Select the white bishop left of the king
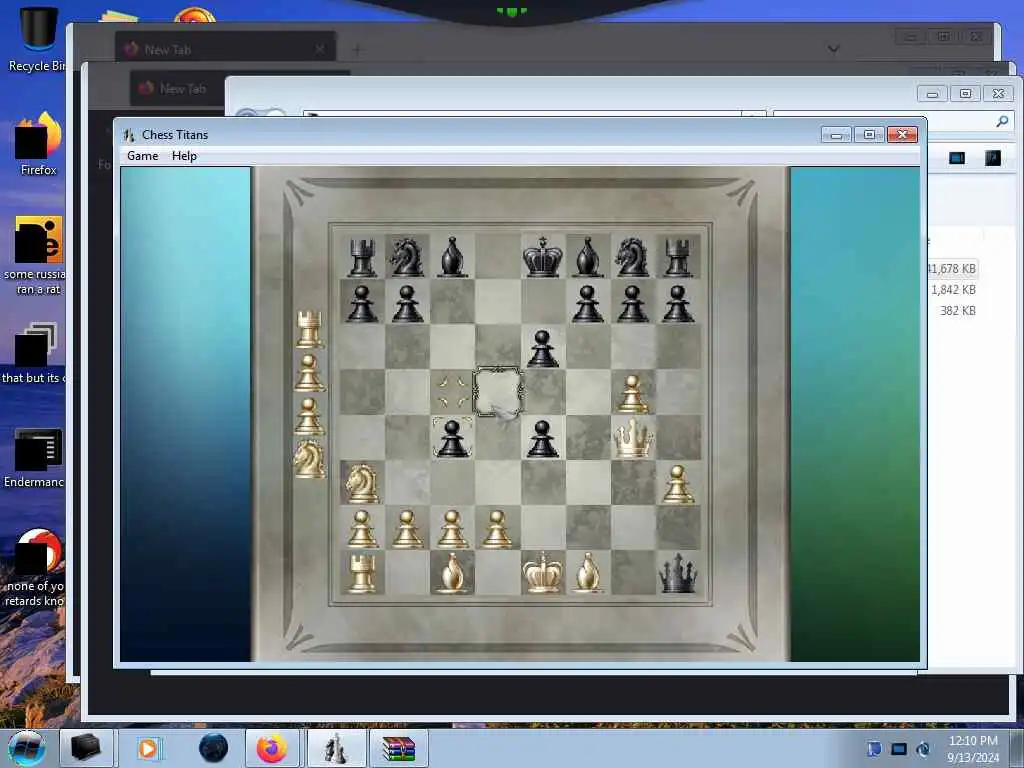This screenshot has width=1024, height=768. click(x=452, y=573)
